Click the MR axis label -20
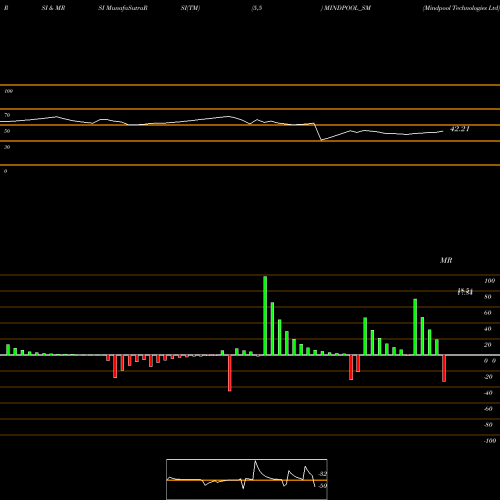This screenshot has height=500, width=500. point(488,377)
